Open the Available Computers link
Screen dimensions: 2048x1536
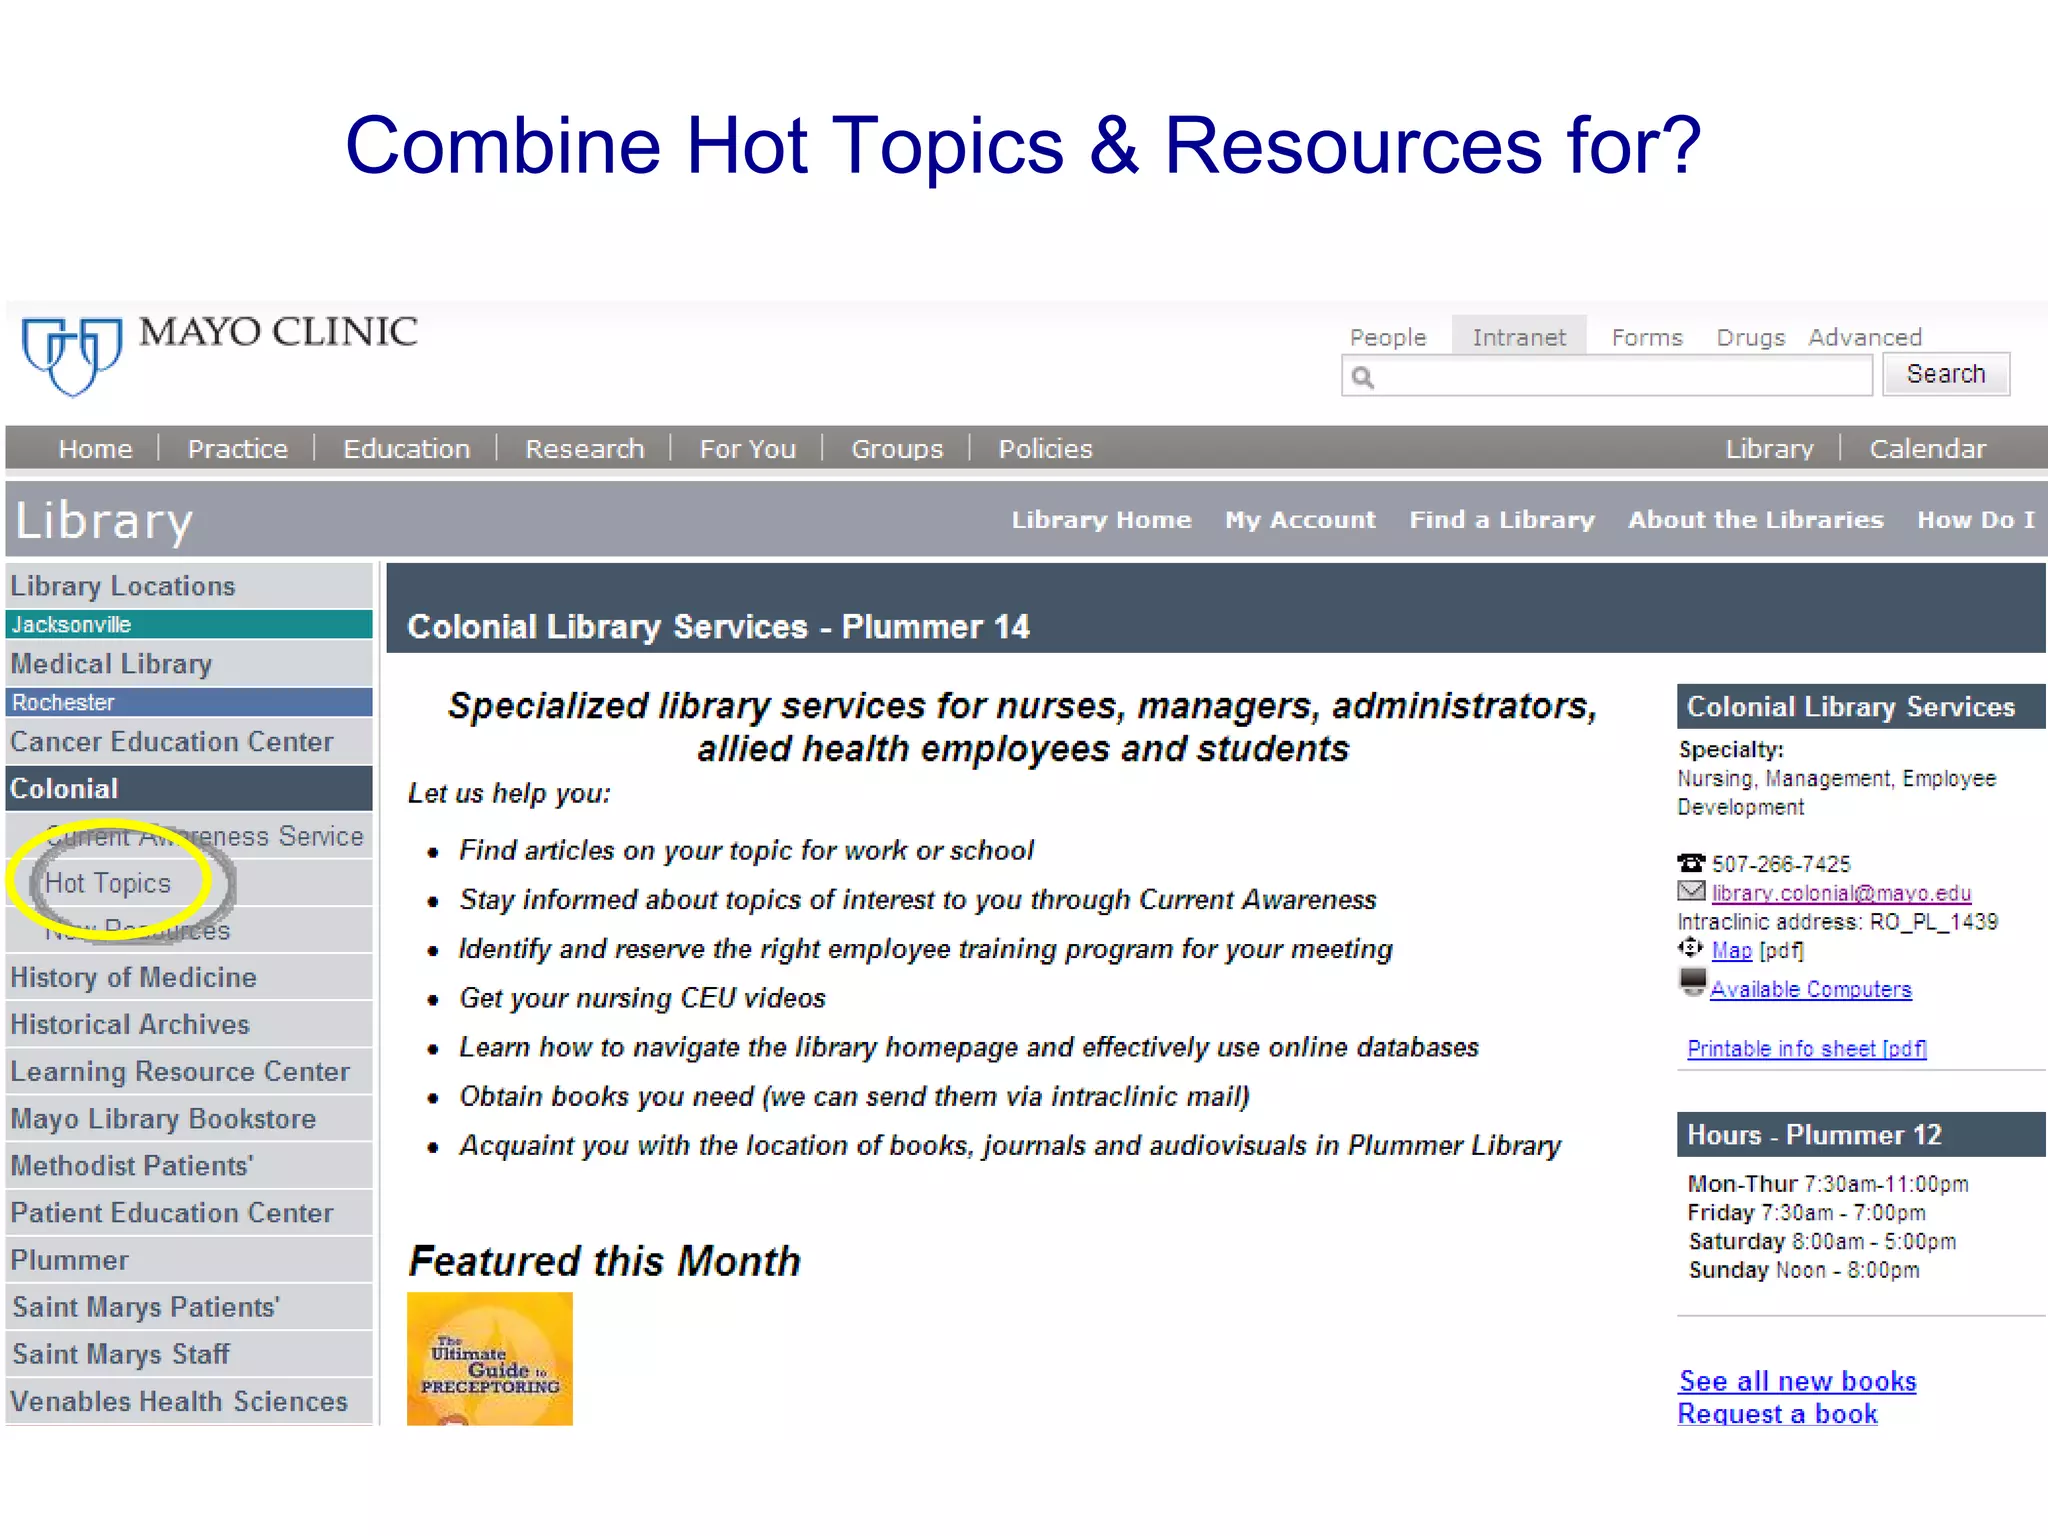[x=1810, y=989]
